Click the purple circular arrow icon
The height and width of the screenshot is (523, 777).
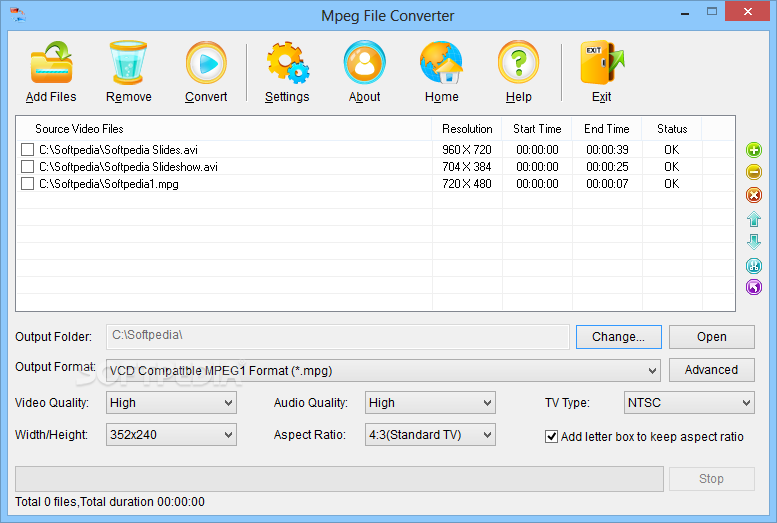(754, 287)
